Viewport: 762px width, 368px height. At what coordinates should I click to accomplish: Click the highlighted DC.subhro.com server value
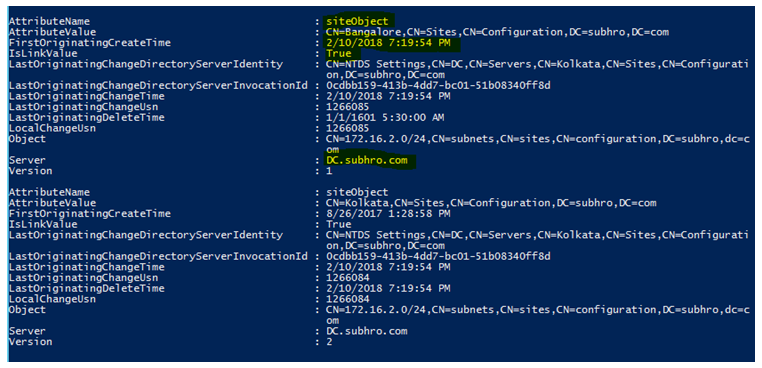click(367, 160)
